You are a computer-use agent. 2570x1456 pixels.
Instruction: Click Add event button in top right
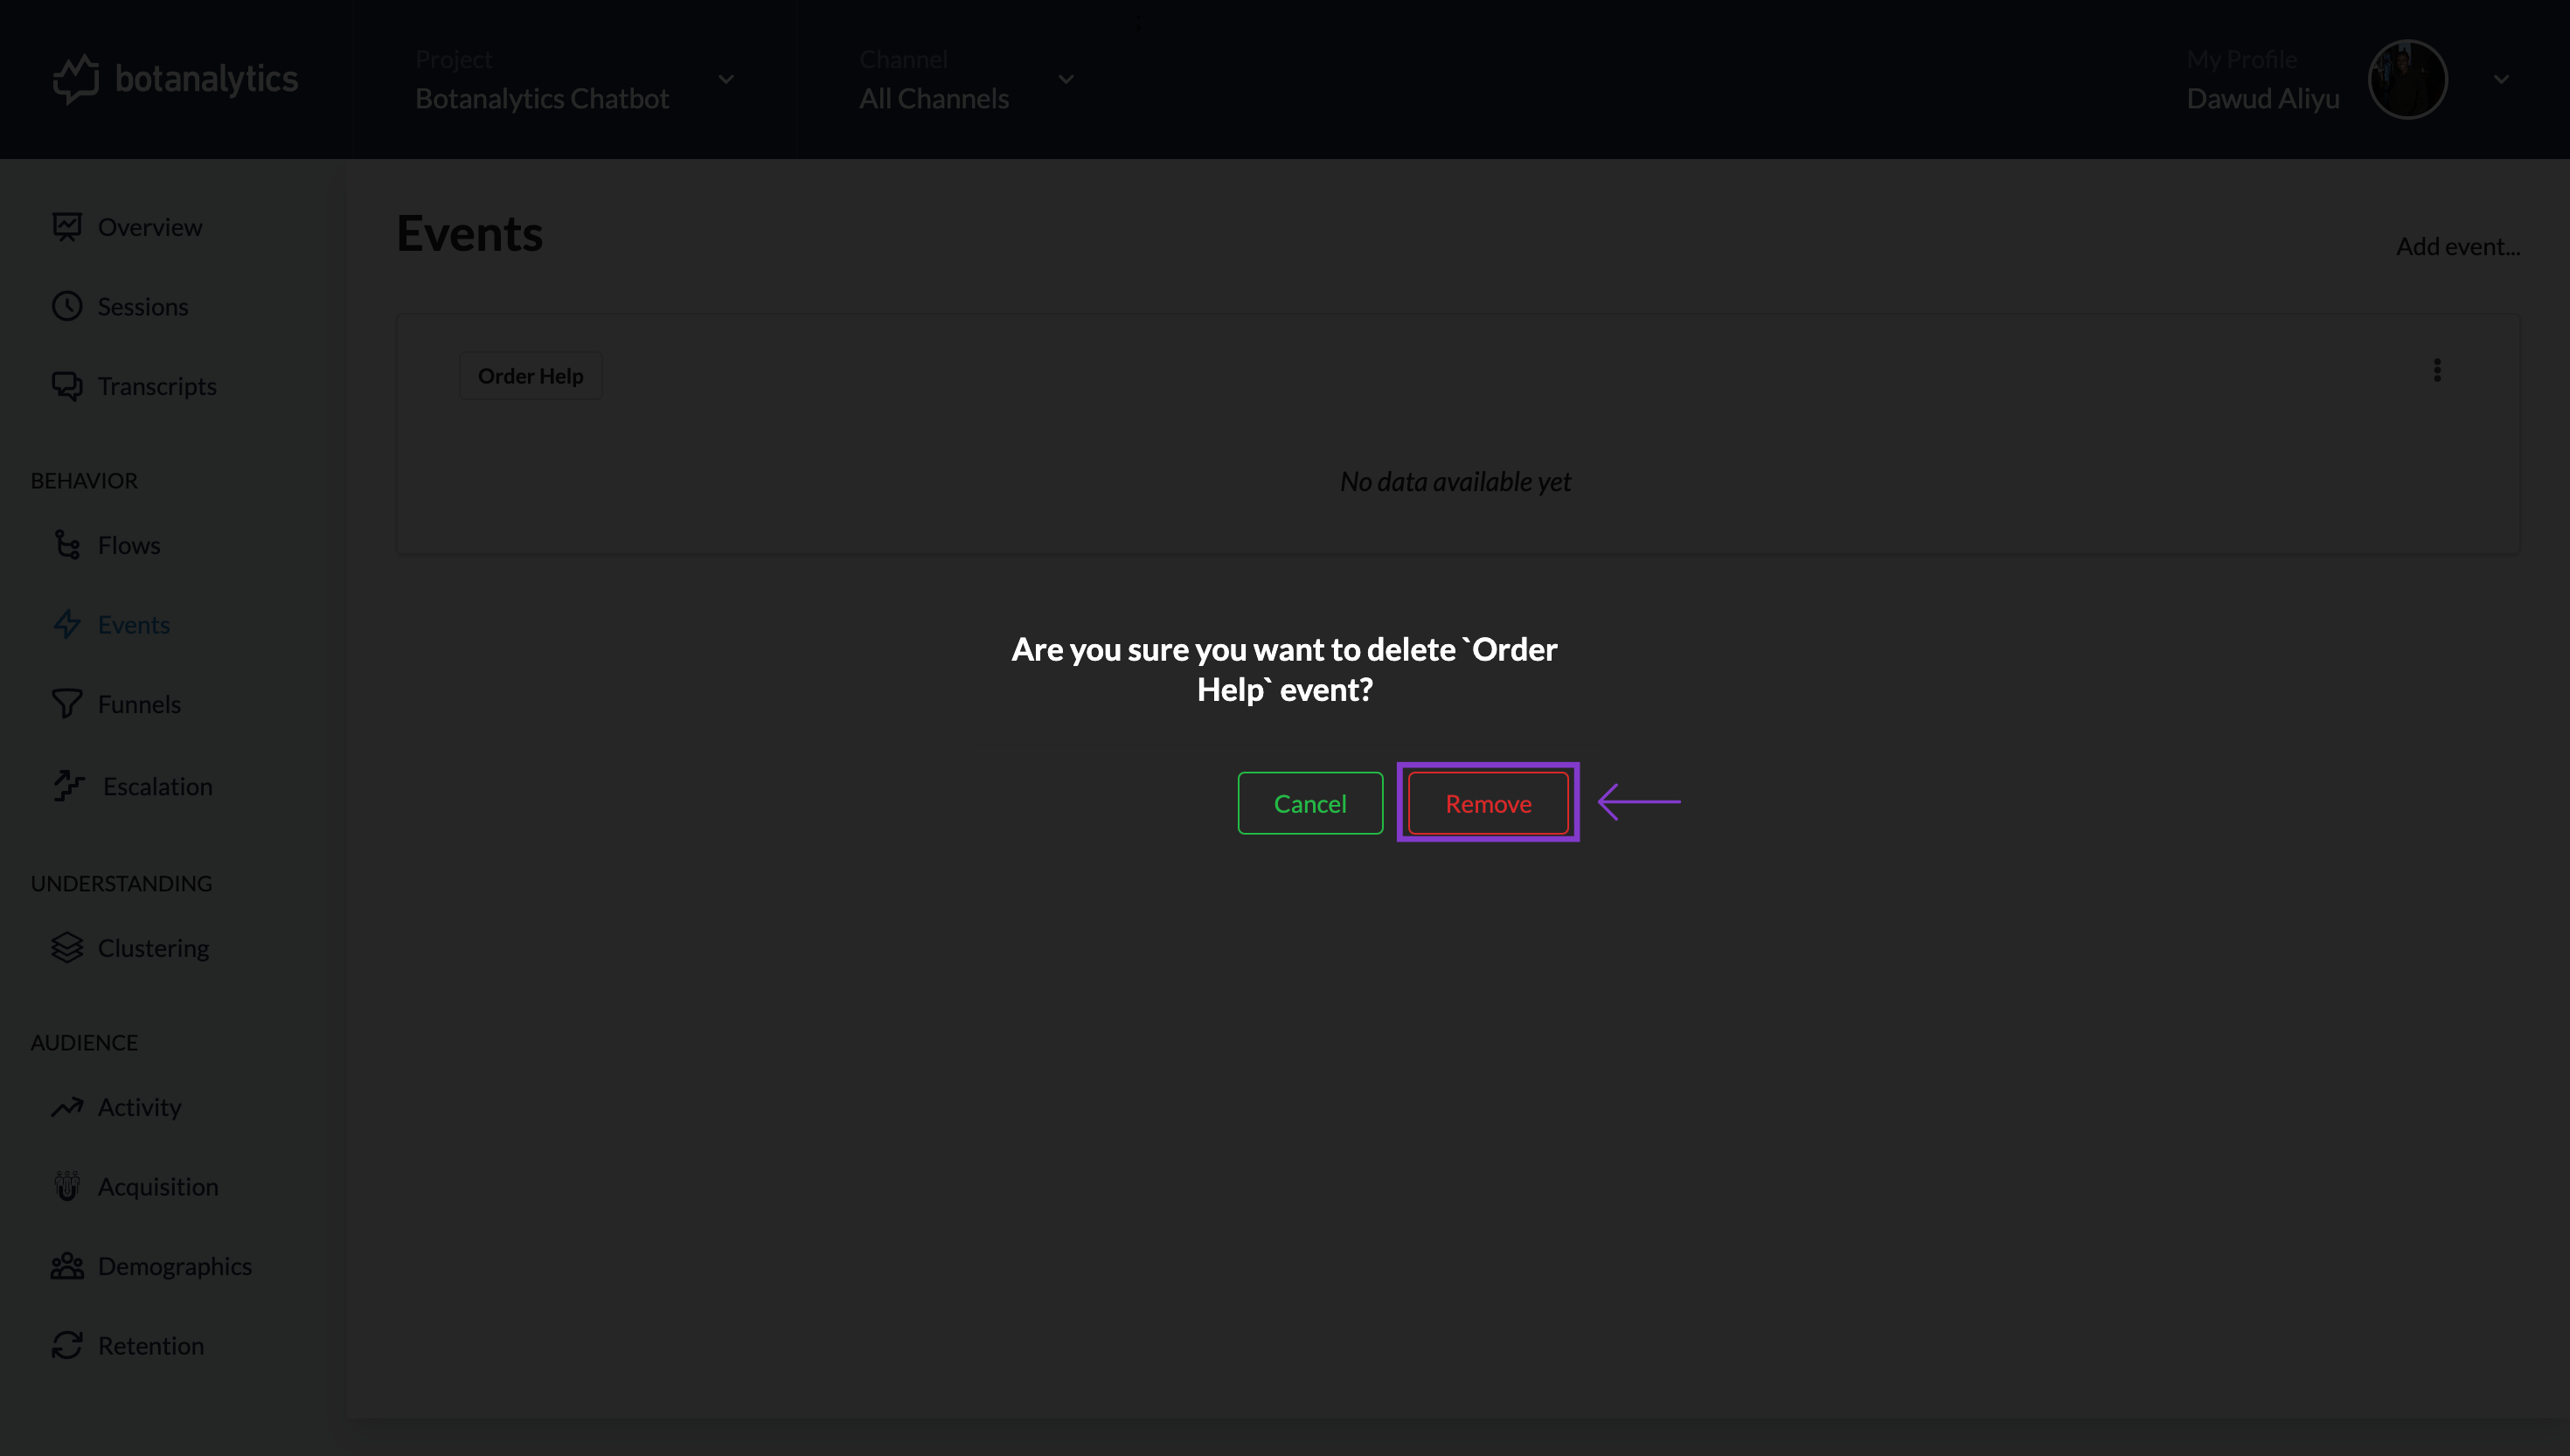click(2457, 244)
